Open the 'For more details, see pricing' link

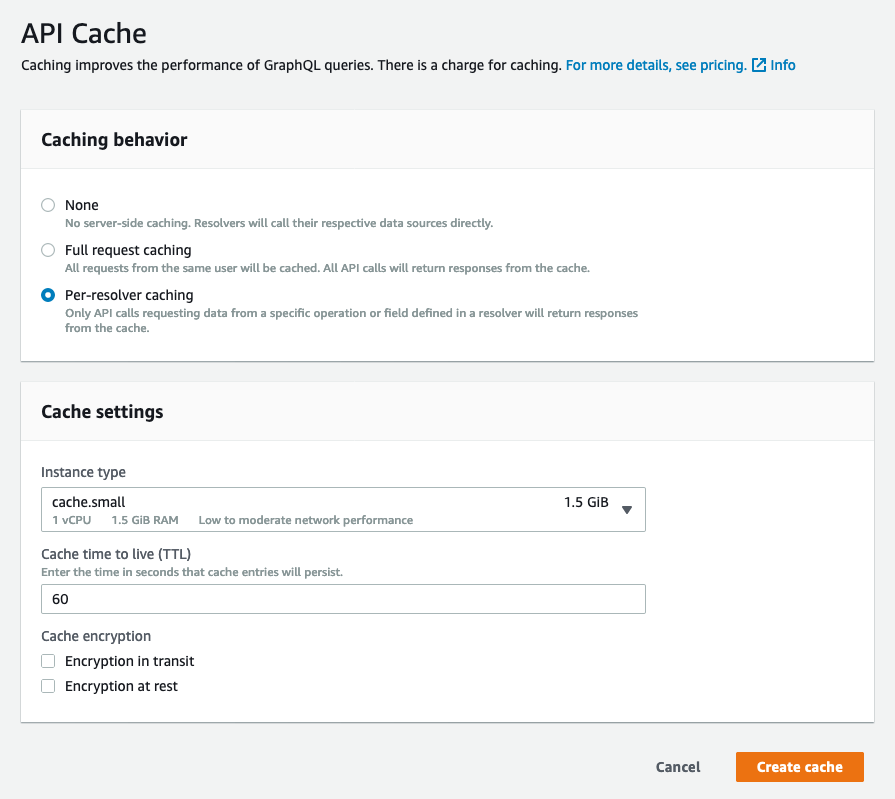pyautogui.click(x=655, y=65)
